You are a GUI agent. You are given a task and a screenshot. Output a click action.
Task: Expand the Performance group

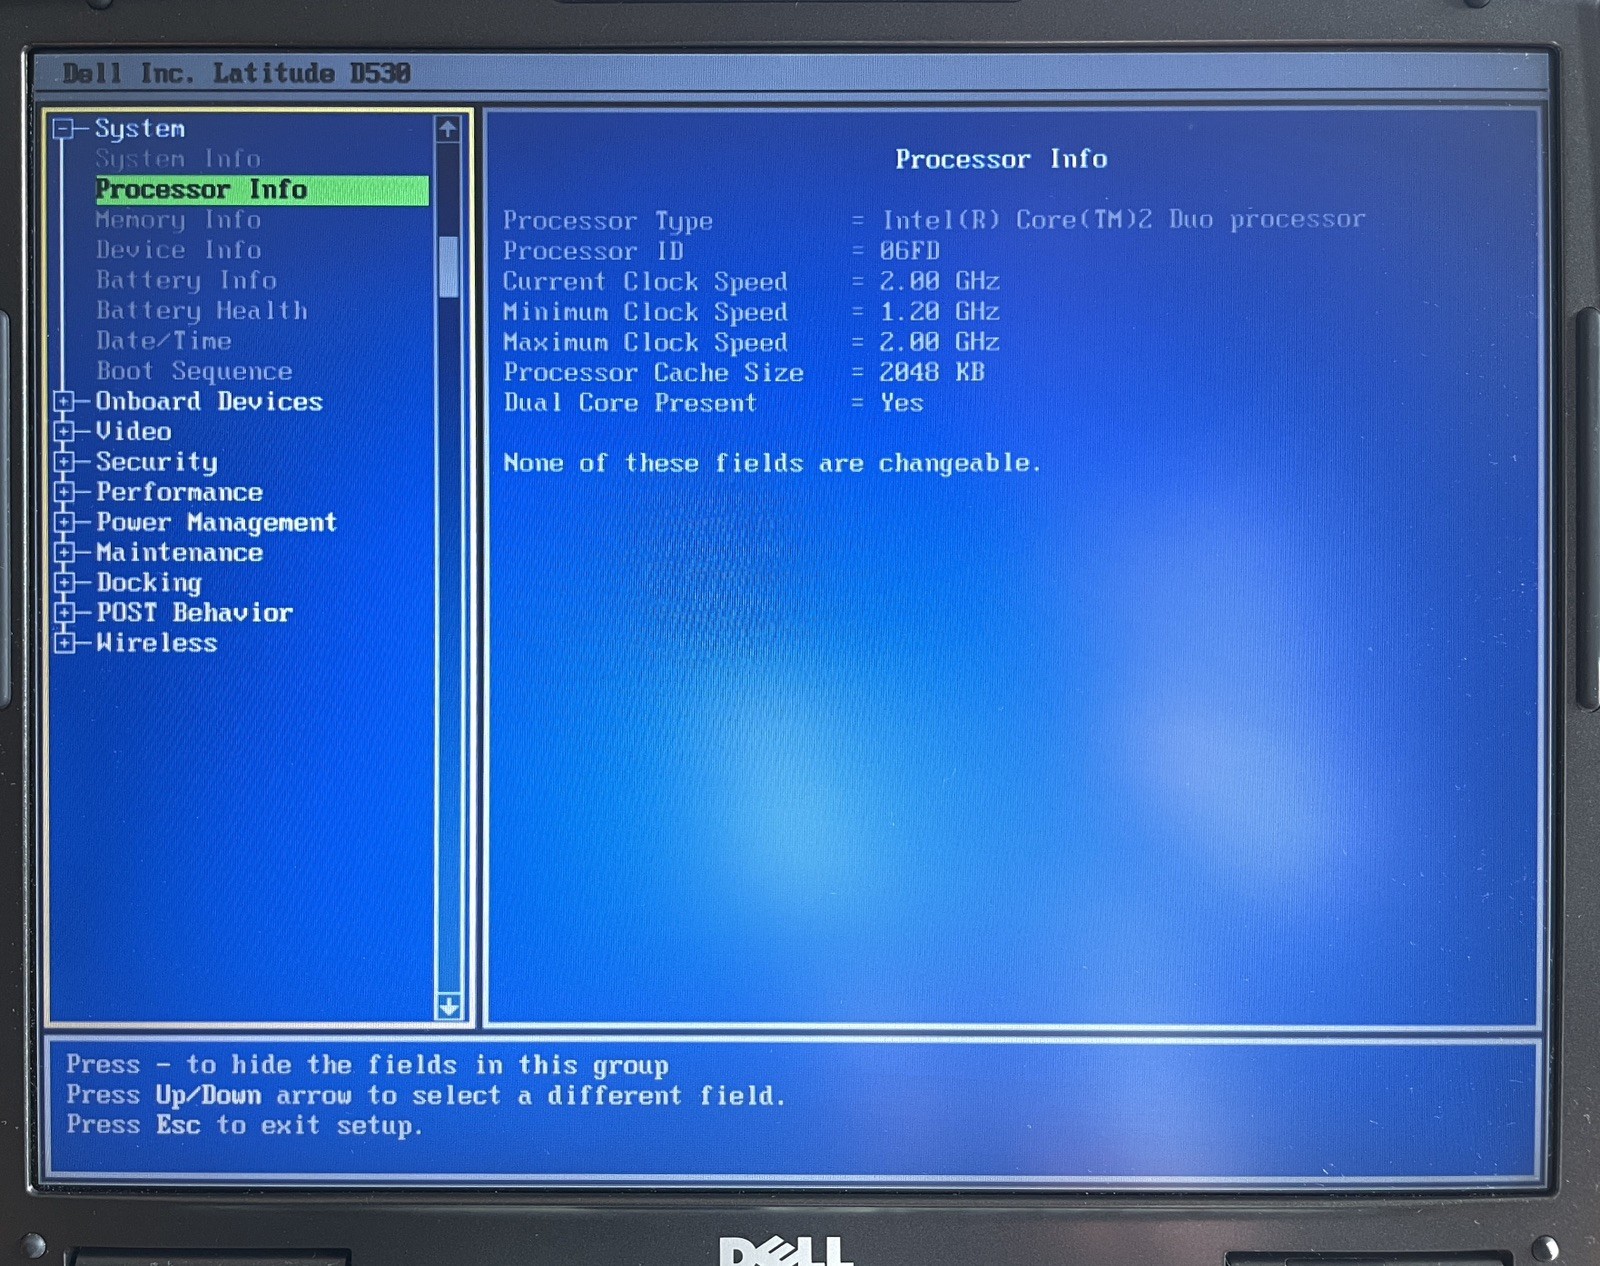pyautogui.click(x=64, y=492)
